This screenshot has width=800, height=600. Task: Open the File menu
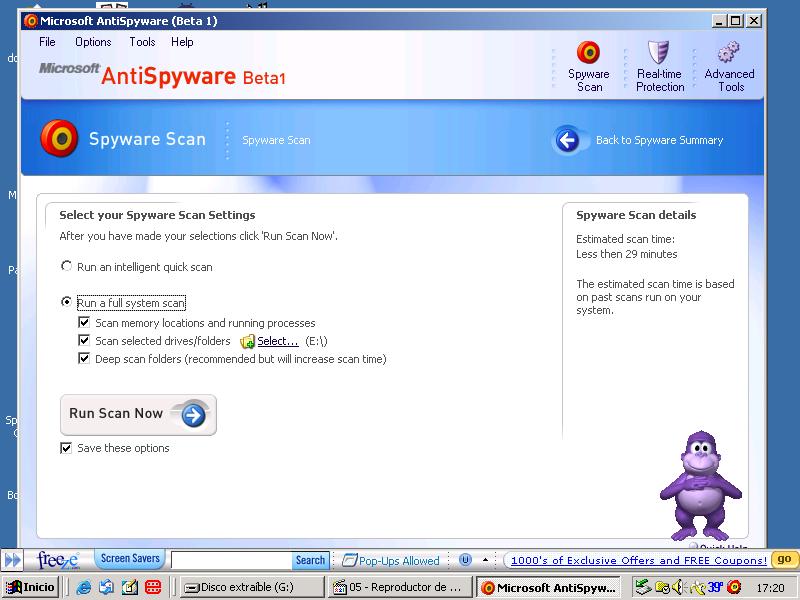pyautogui.click(x=47, y=42)
